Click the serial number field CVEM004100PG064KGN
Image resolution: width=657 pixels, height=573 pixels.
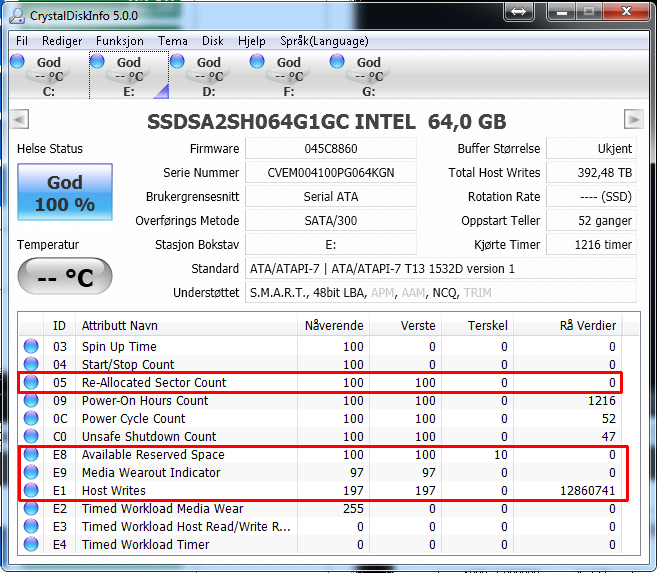click(331, 173)
